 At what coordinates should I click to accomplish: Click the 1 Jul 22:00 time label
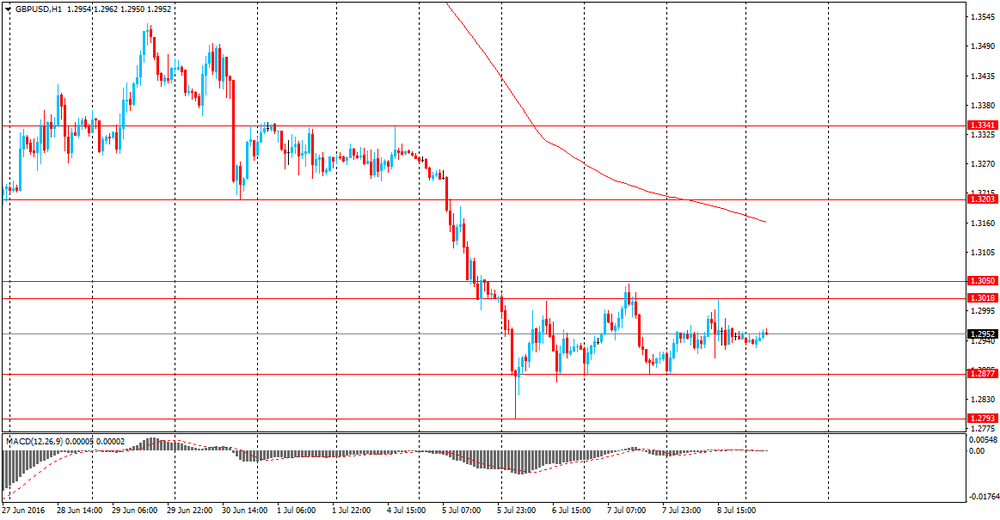click(x=352, y=510)
